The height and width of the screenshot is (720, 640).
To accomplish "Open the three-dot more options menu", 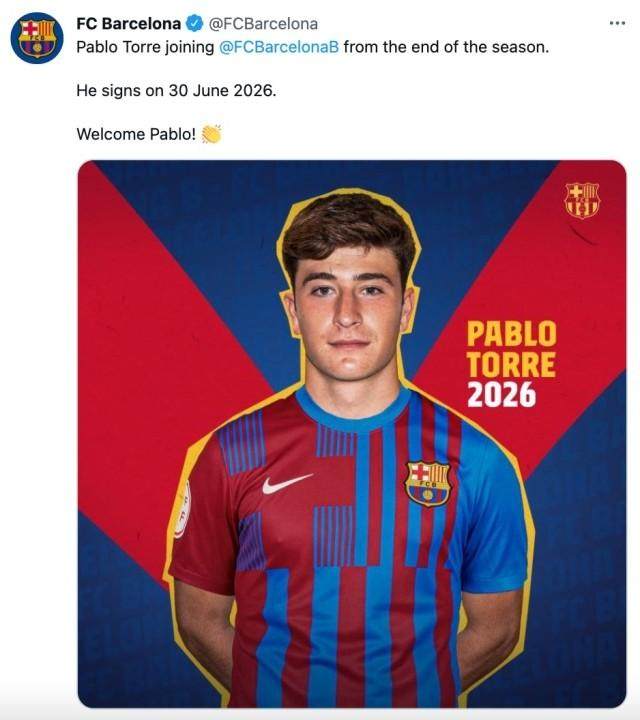I will 617,23.
